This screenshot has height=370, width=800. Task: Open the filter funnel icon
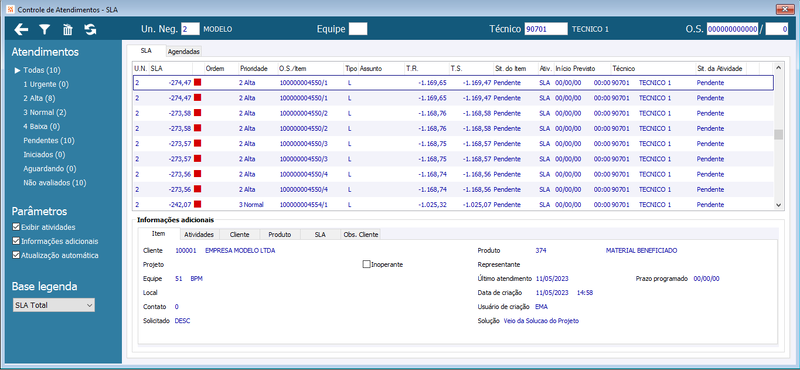[x=45, y=30]
